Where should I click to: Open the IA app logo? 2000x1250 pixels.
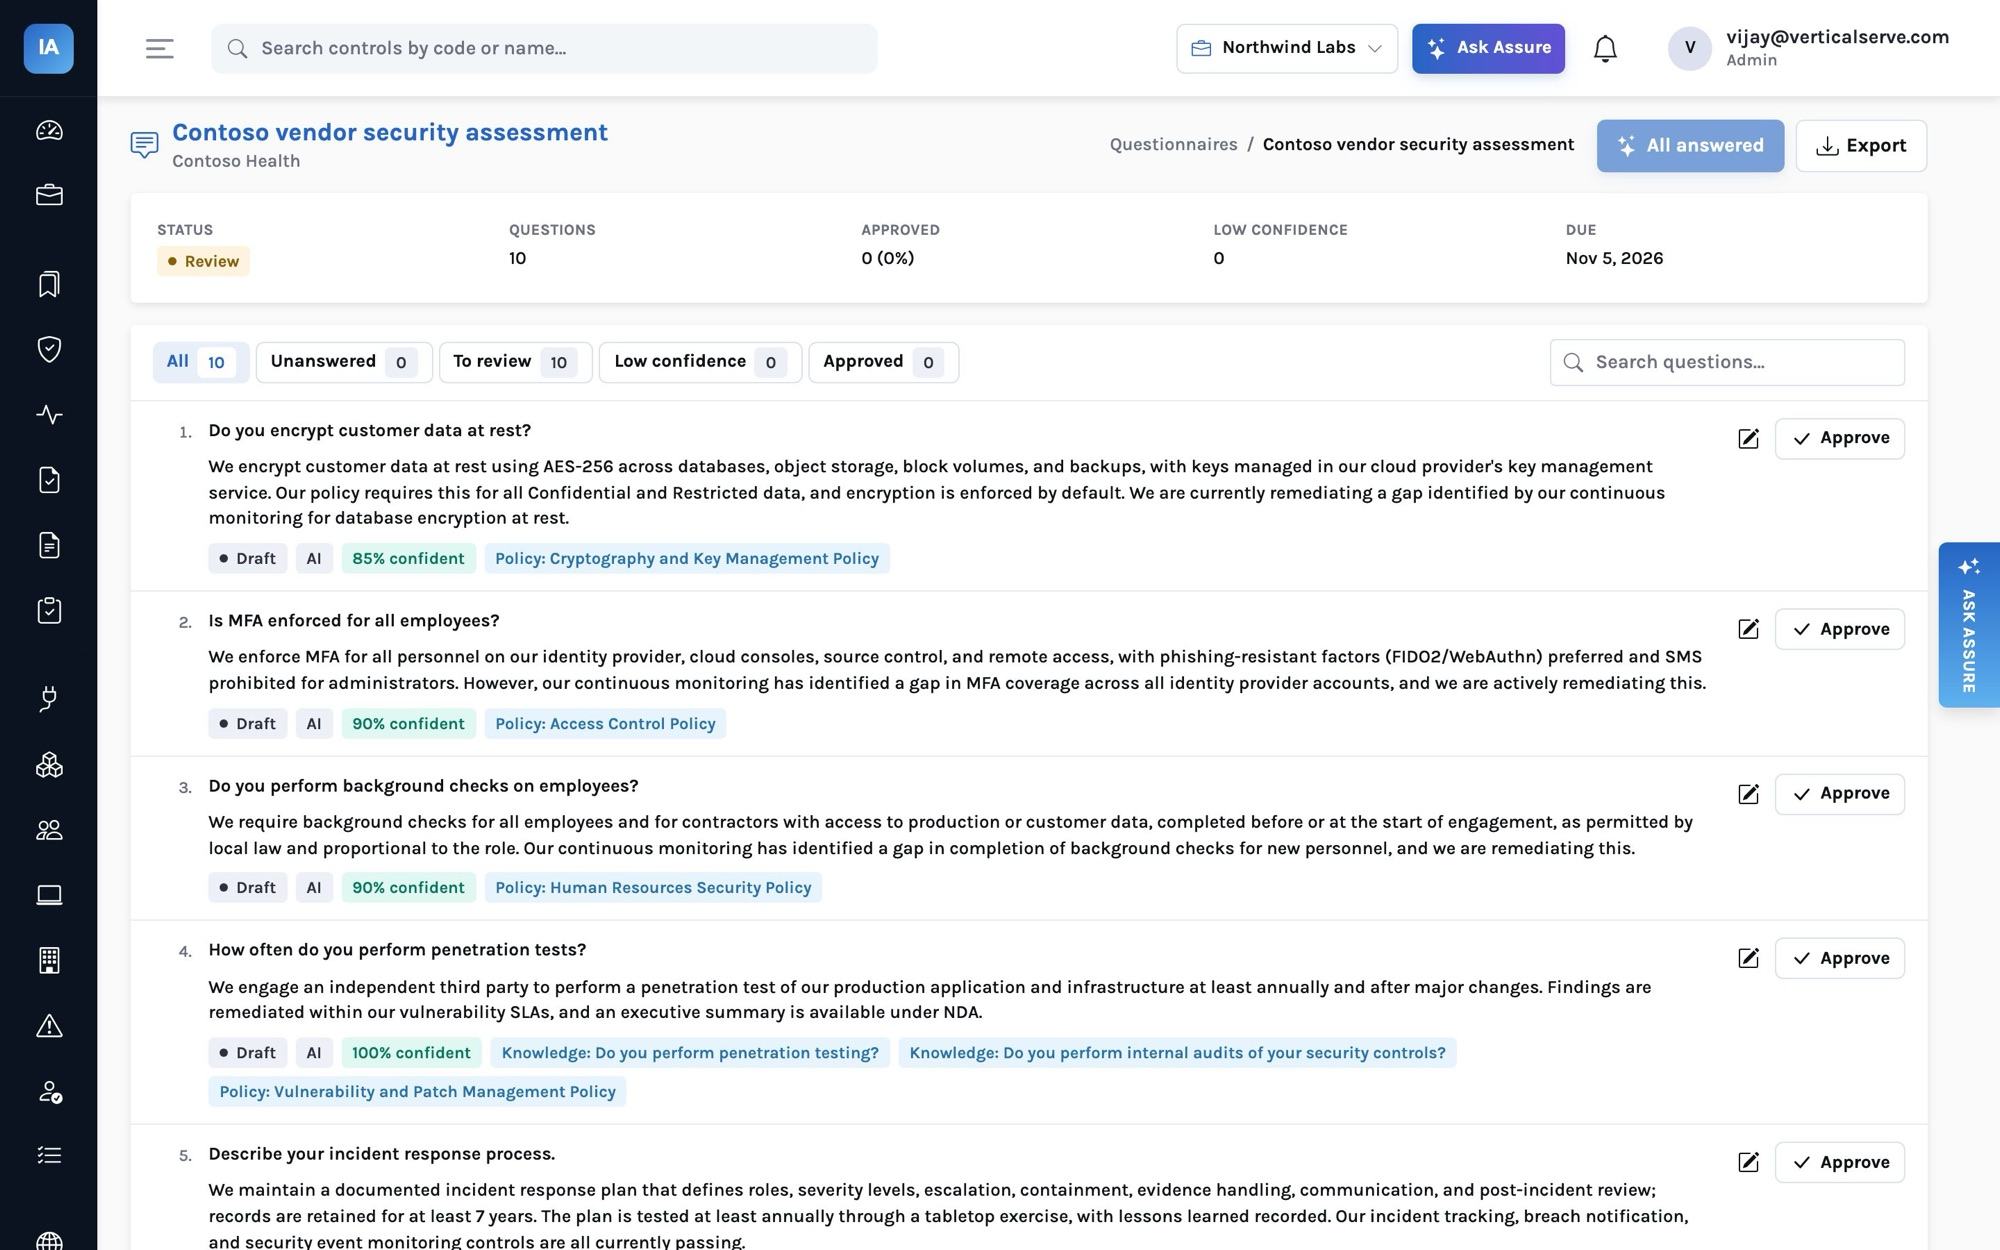coord(49,48)
